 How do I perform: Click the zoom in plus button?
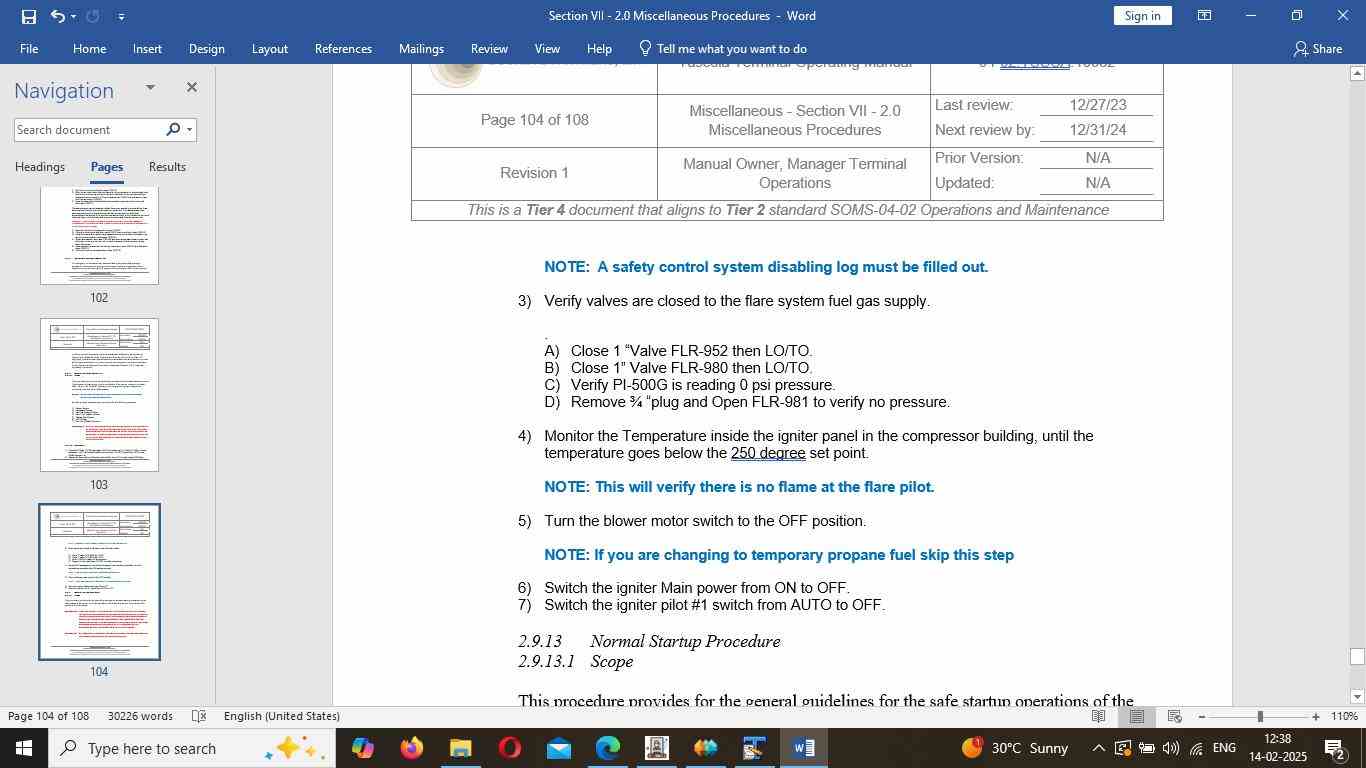(x=1316, y=716)
